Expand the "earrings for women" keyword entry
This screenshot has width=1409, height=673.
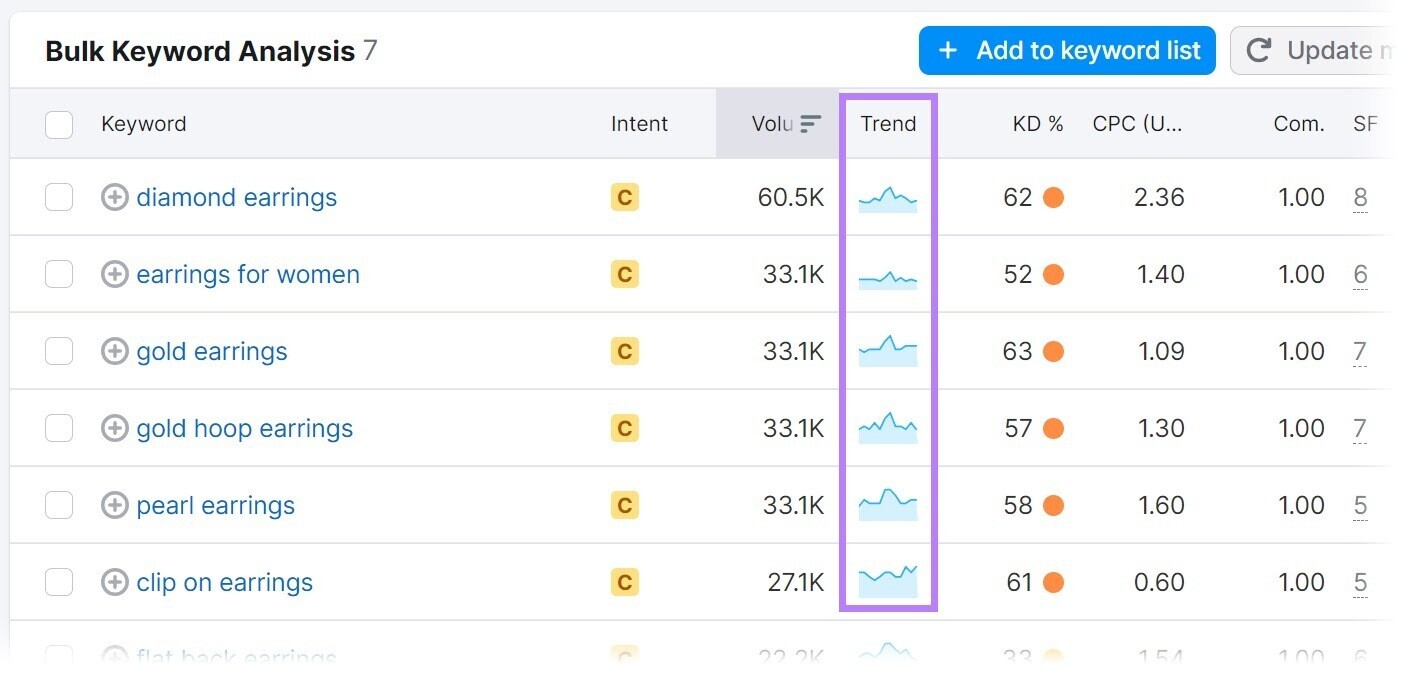coord(115,274)
